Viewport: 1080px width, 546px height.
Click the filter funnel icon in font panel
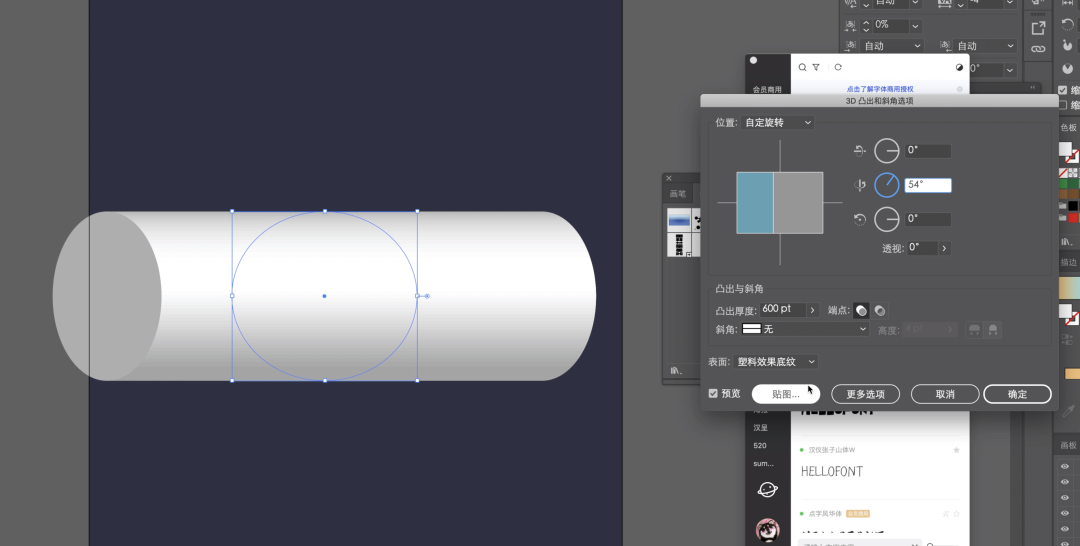pos(816,67)
